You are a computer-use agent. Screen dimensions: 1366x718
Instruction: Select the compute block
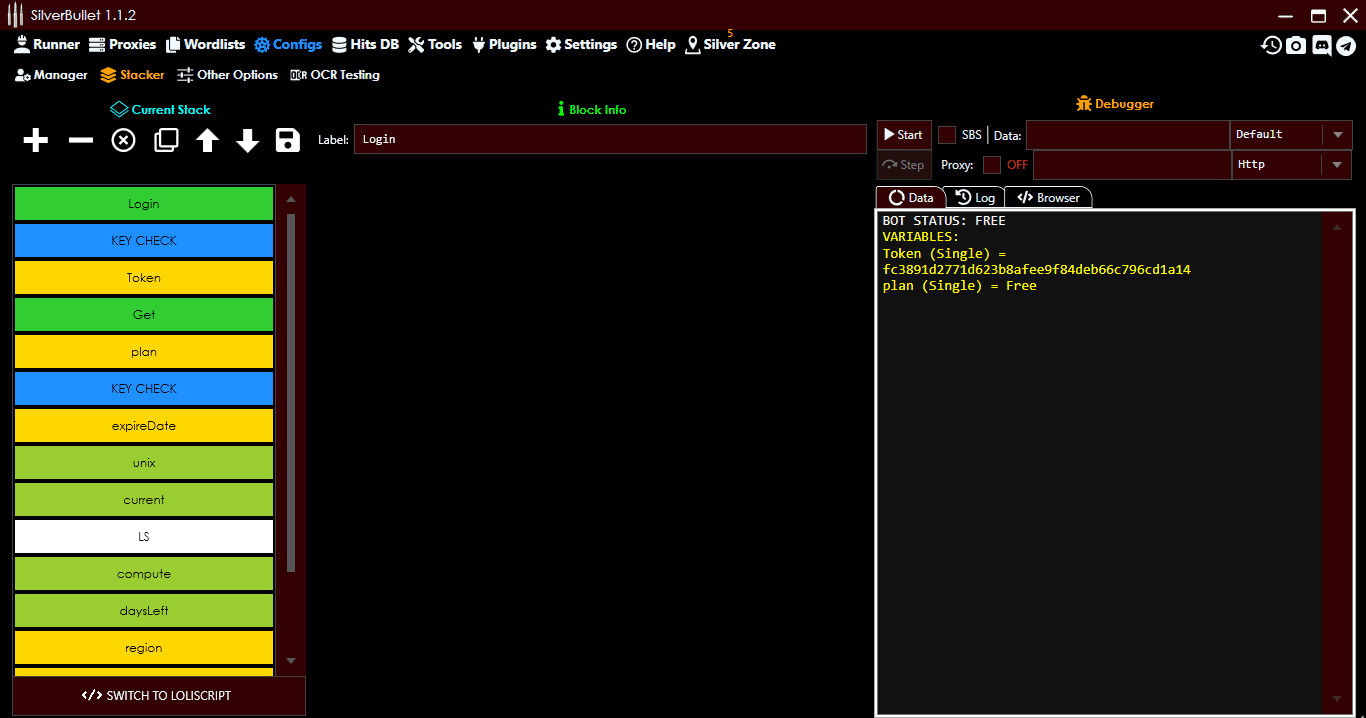pos(144,574)
